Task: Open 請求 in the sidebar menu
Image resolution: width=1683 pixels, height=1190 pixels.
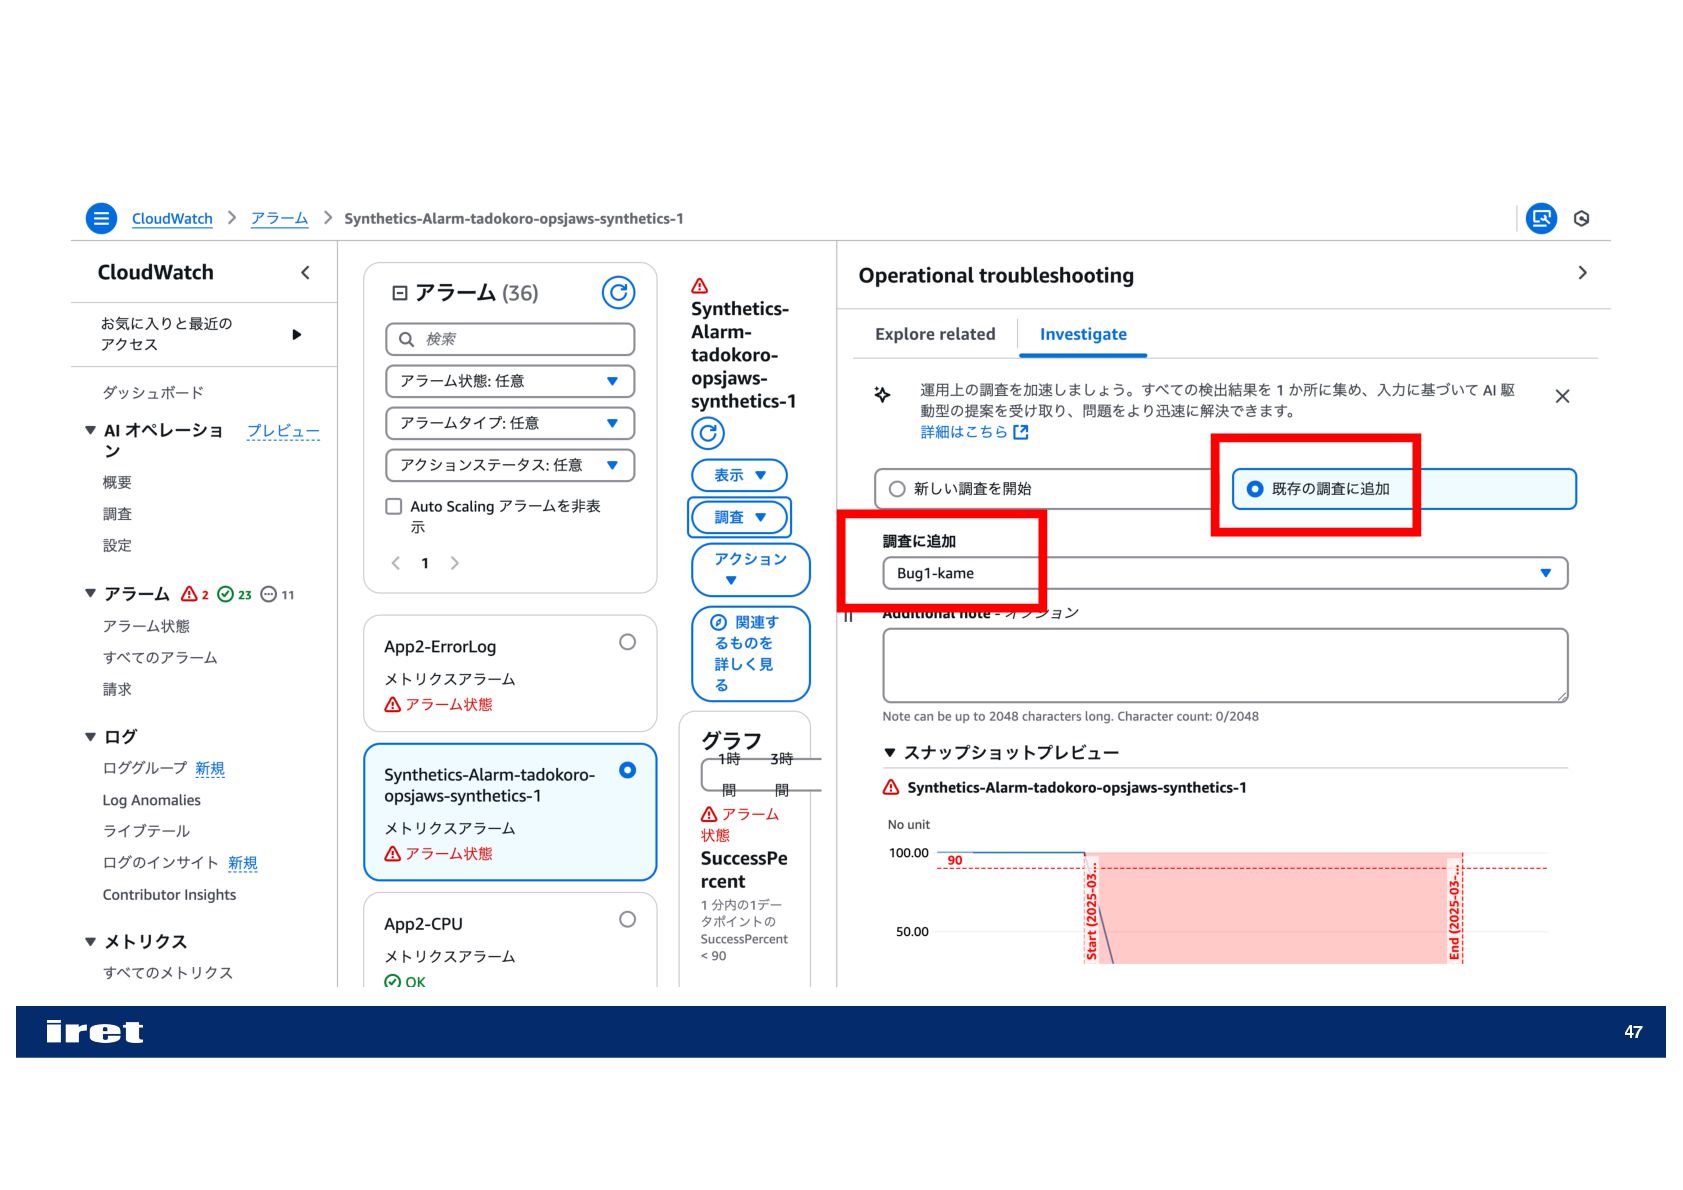Action: [117, 689]
